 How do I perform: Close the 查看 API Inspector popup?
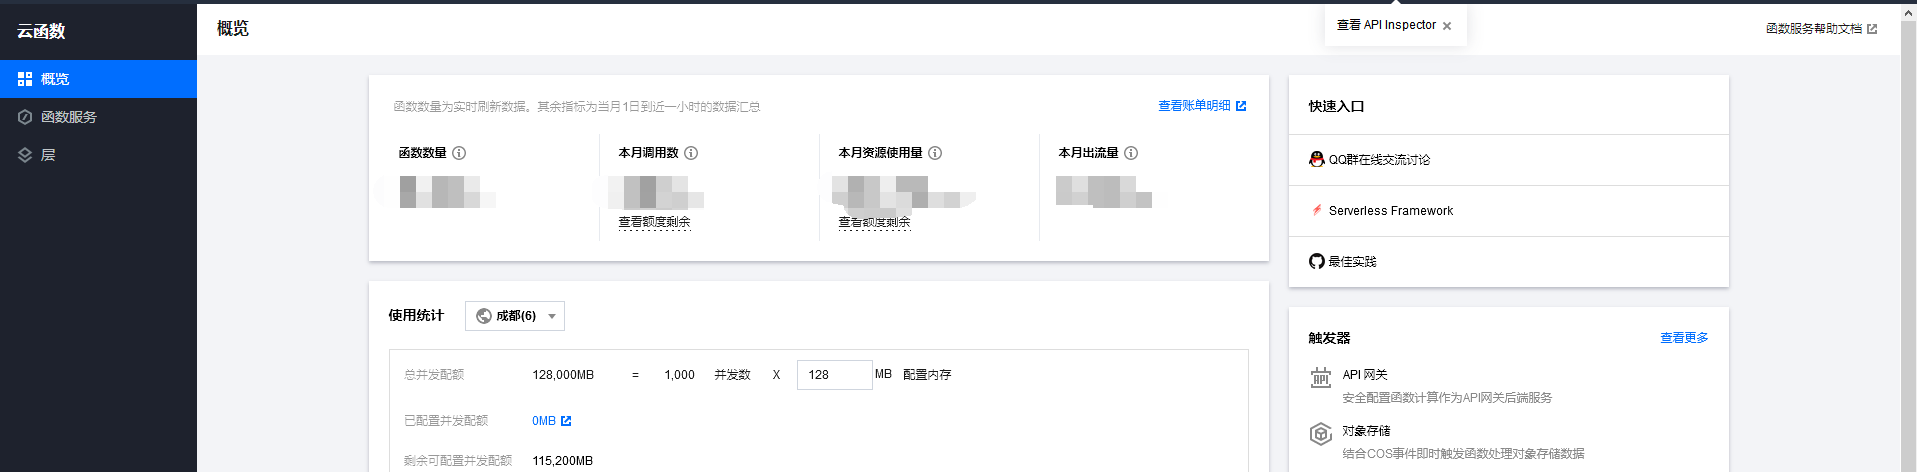click(1447, 26)
